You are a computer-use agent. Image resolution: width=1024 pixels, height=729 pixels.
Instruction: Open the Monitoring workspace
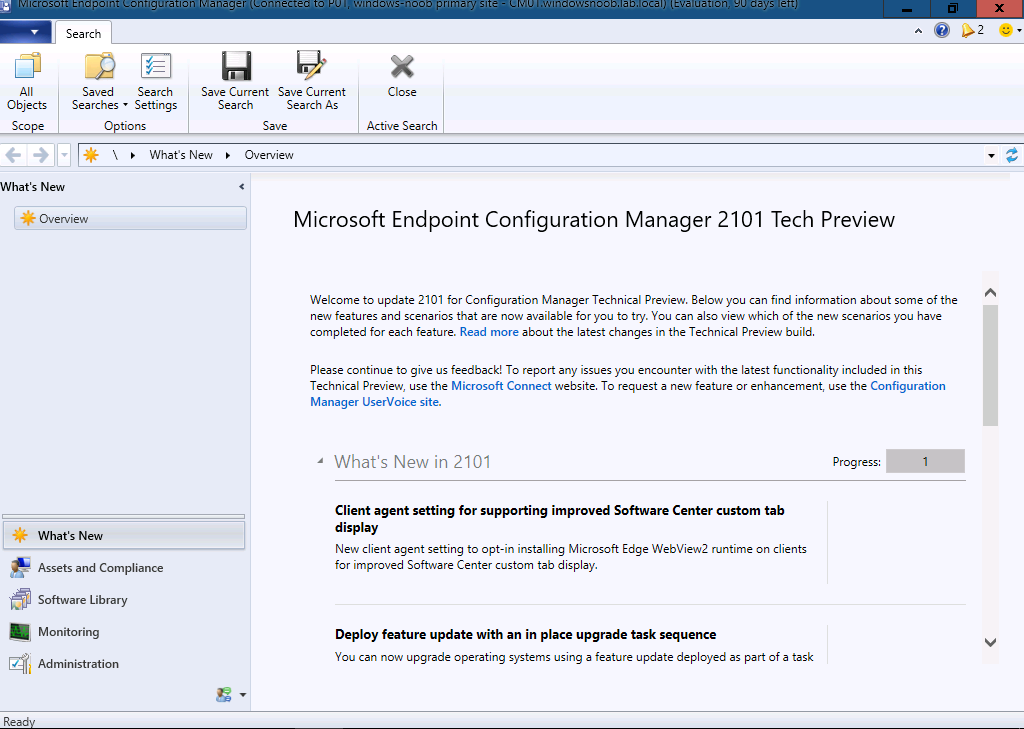124,632
